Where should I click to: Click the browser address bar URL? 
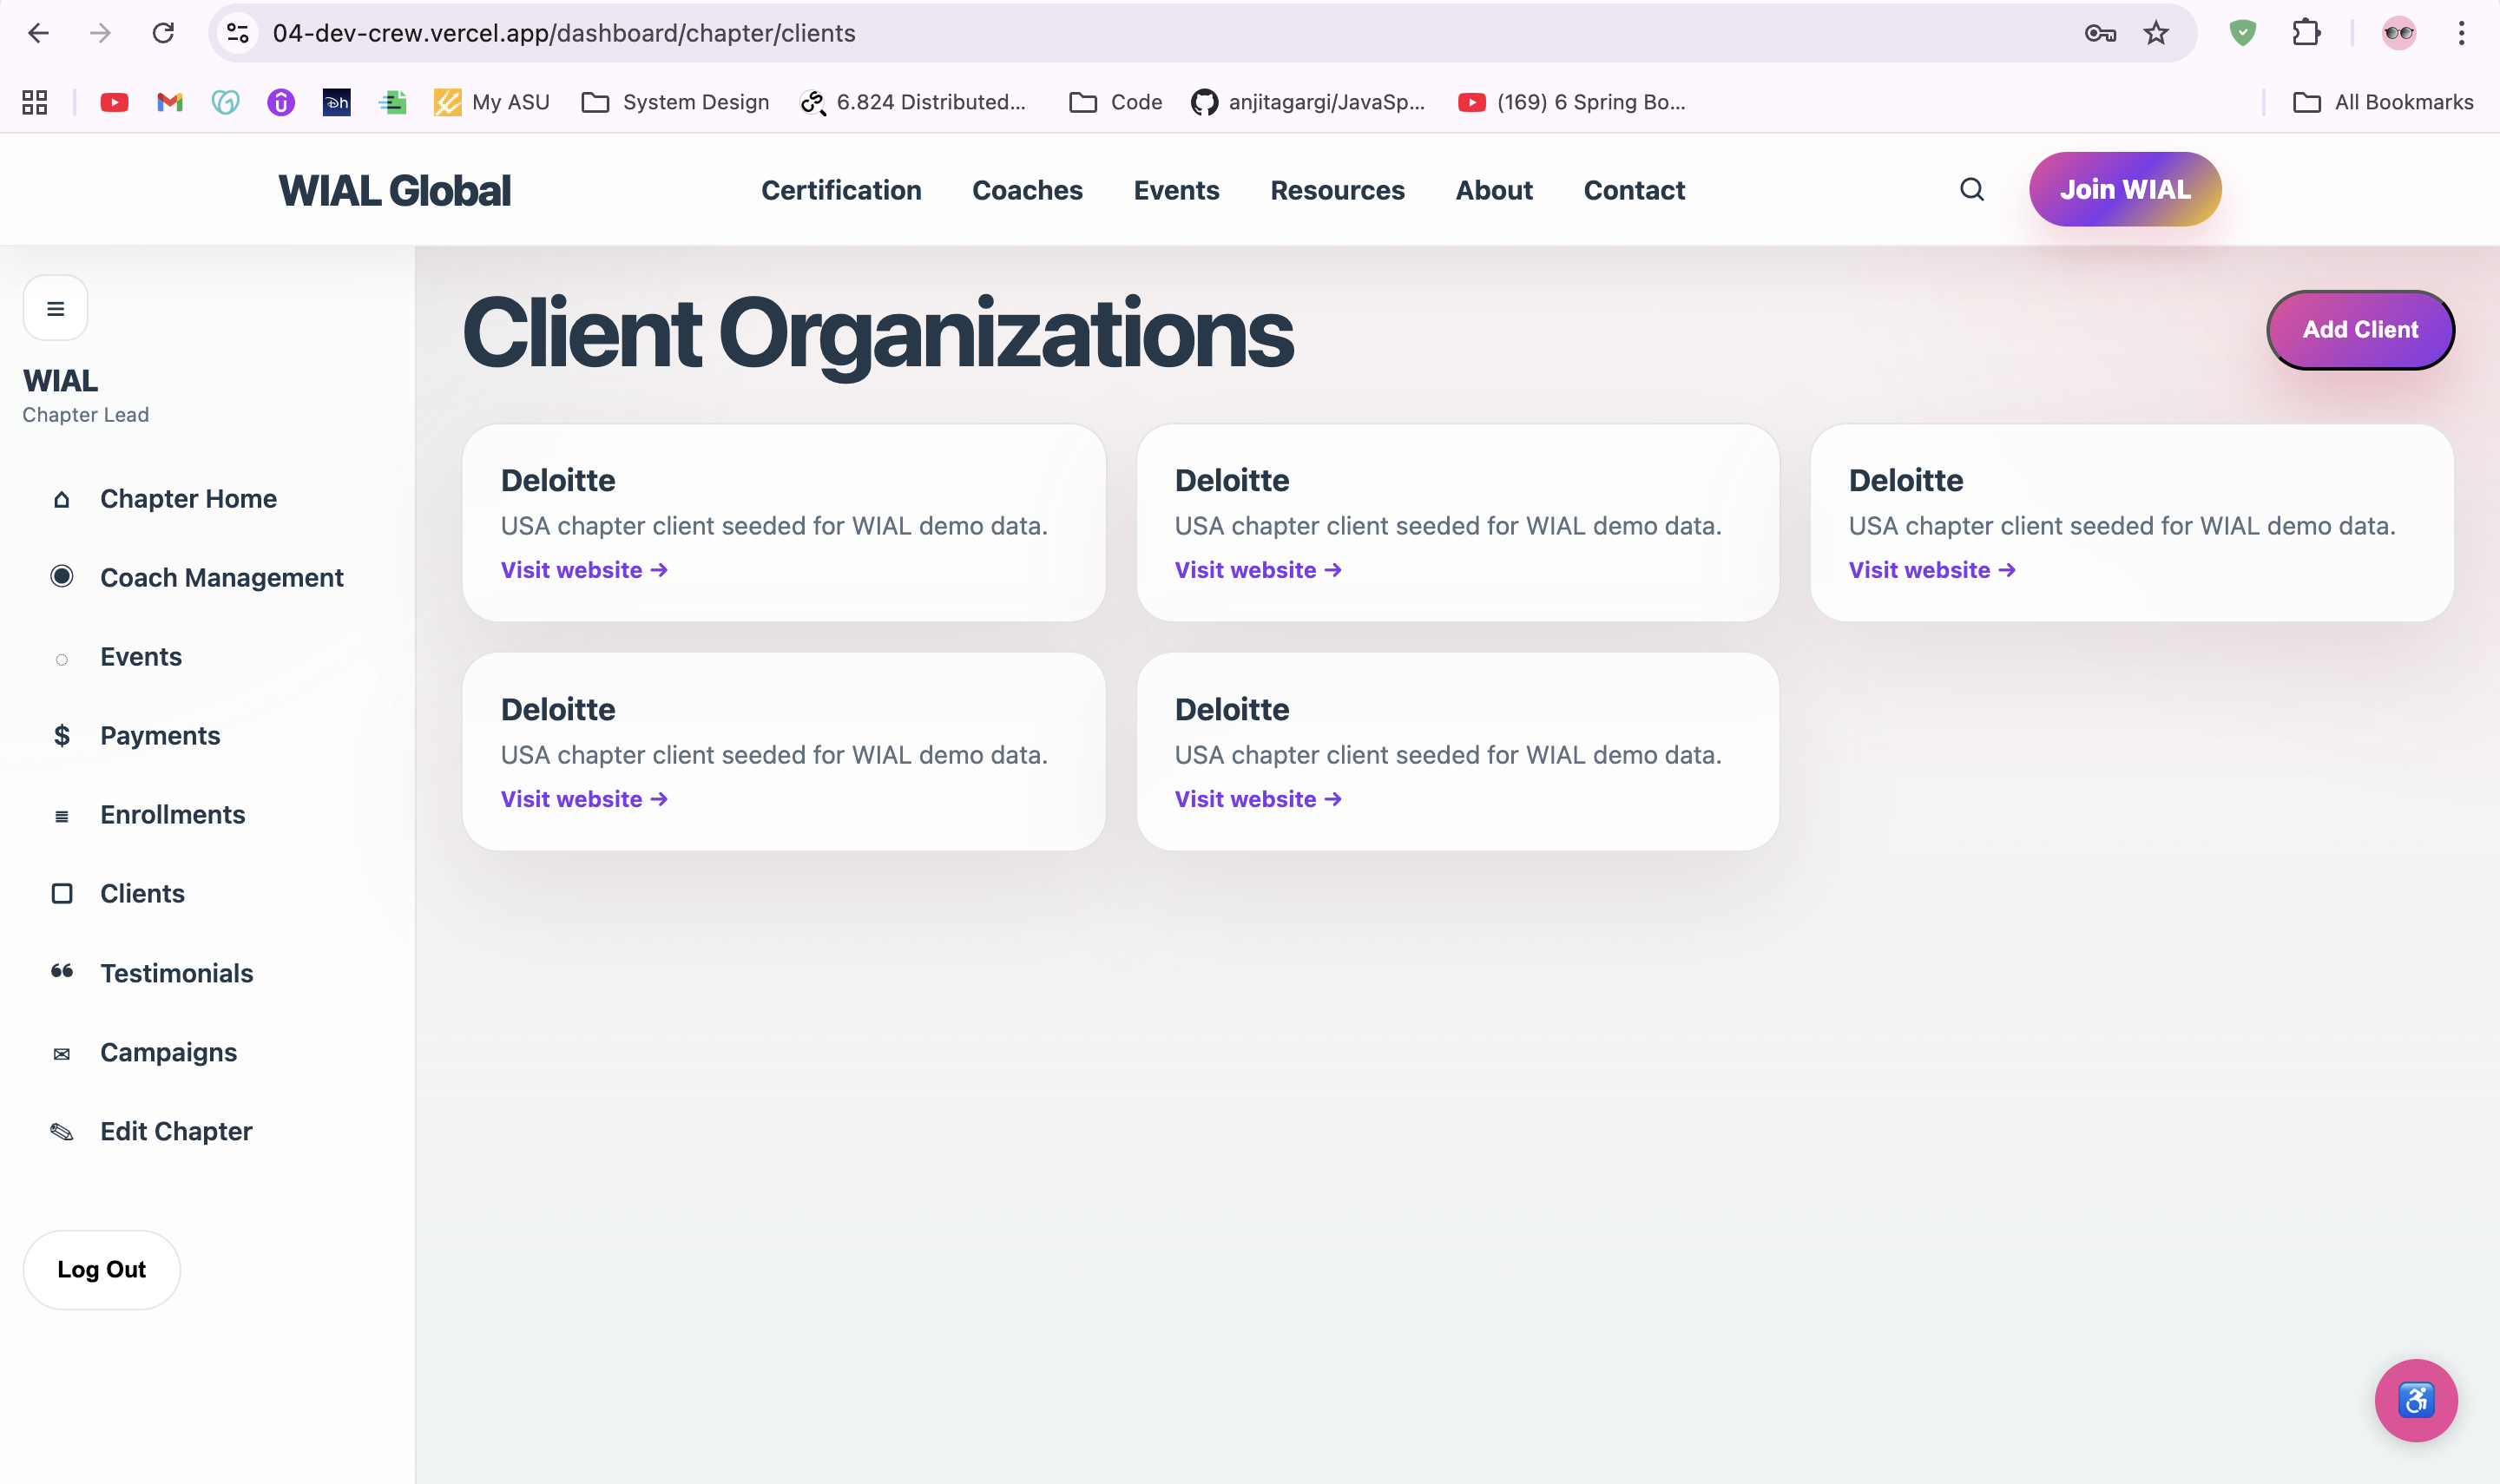pos(564,33)
